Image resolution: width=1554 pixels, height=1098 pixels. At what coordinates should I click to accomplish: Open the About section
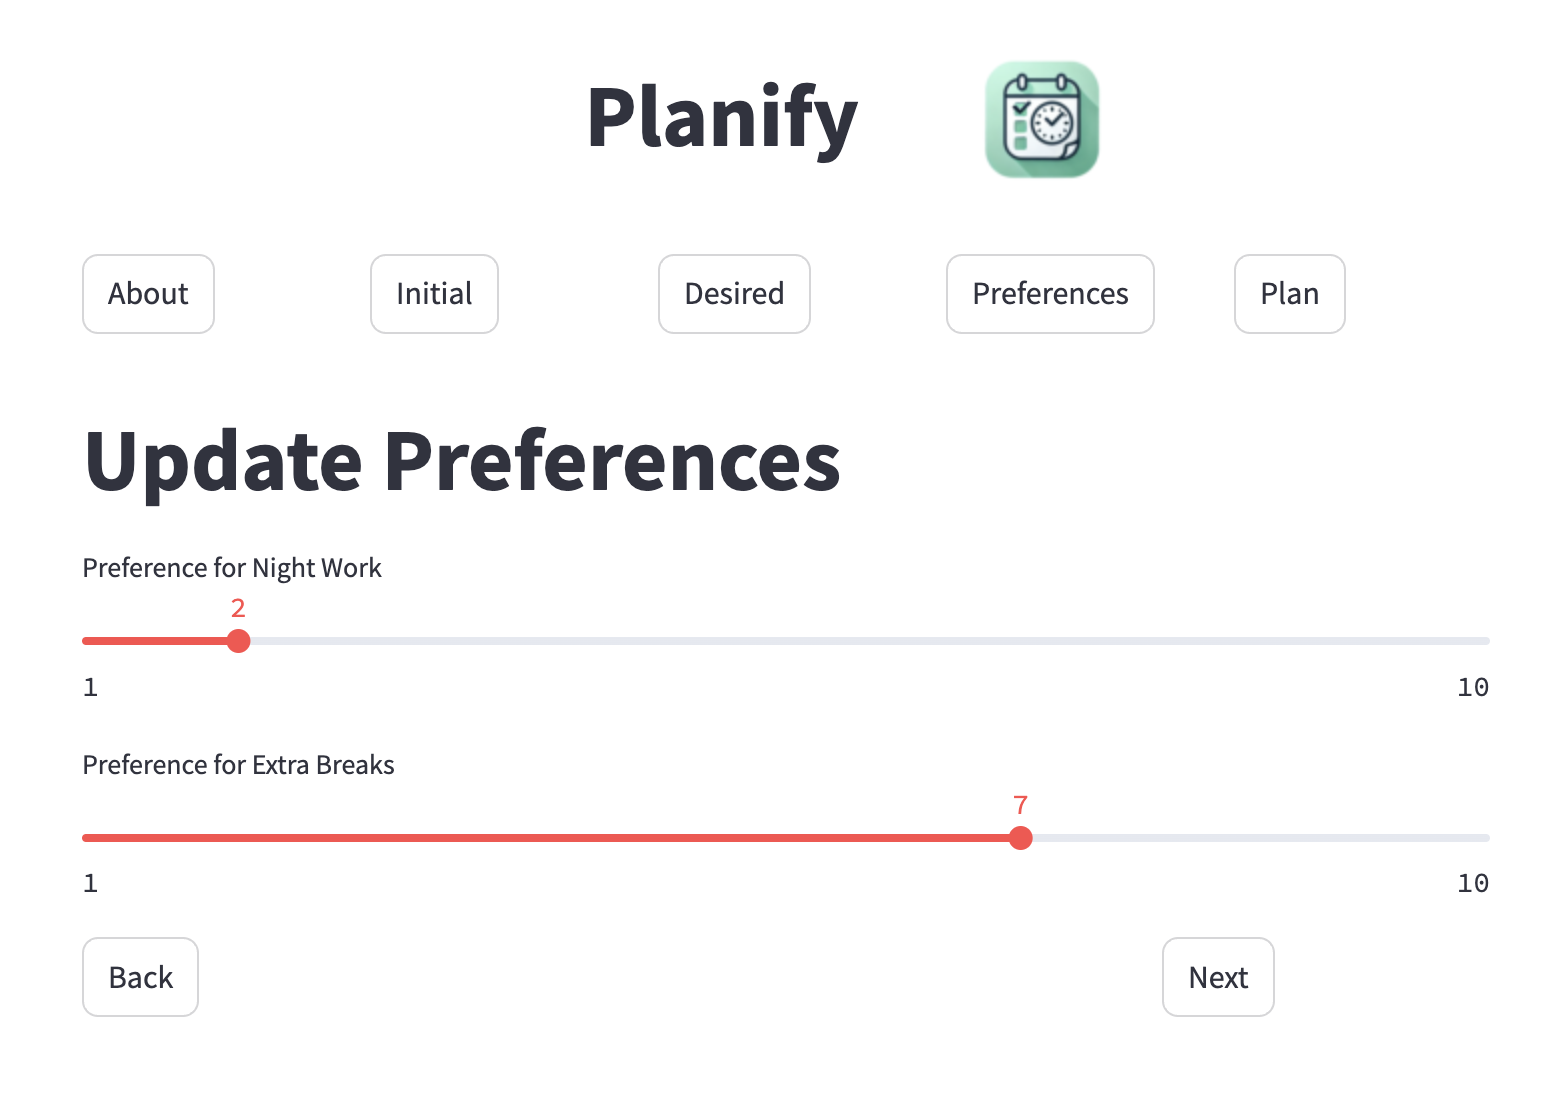(148, 294)
